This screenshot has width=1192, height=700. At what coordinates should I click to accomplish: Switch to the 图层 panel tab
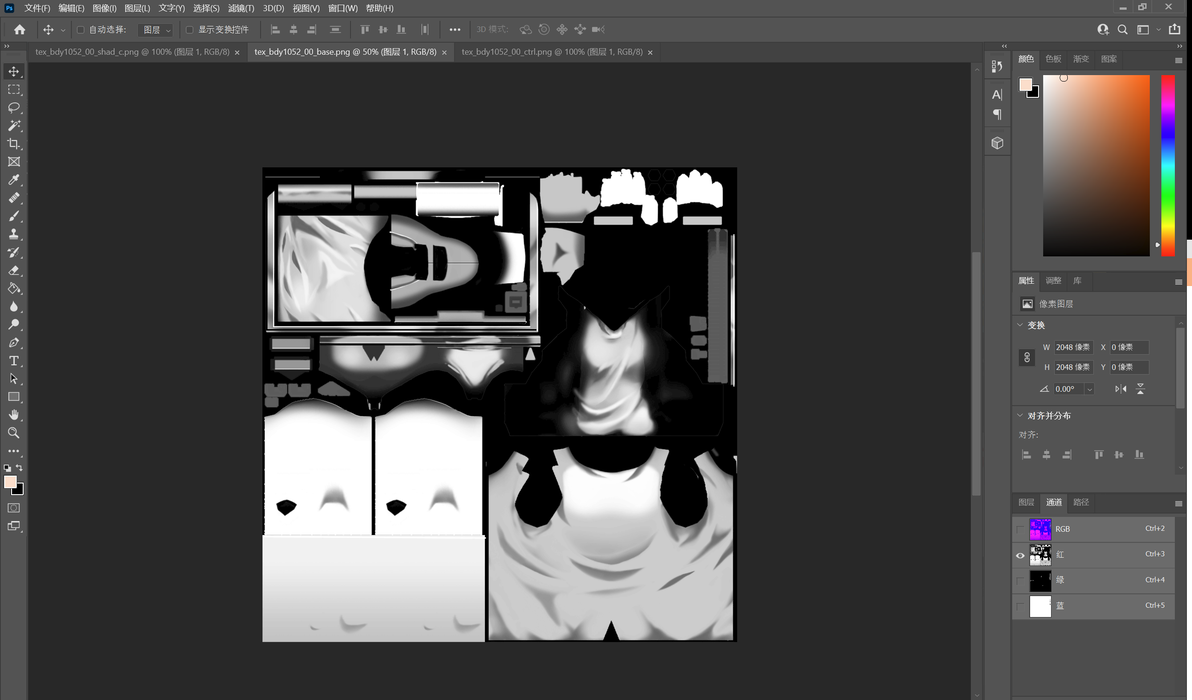[x=1026, y=502]
